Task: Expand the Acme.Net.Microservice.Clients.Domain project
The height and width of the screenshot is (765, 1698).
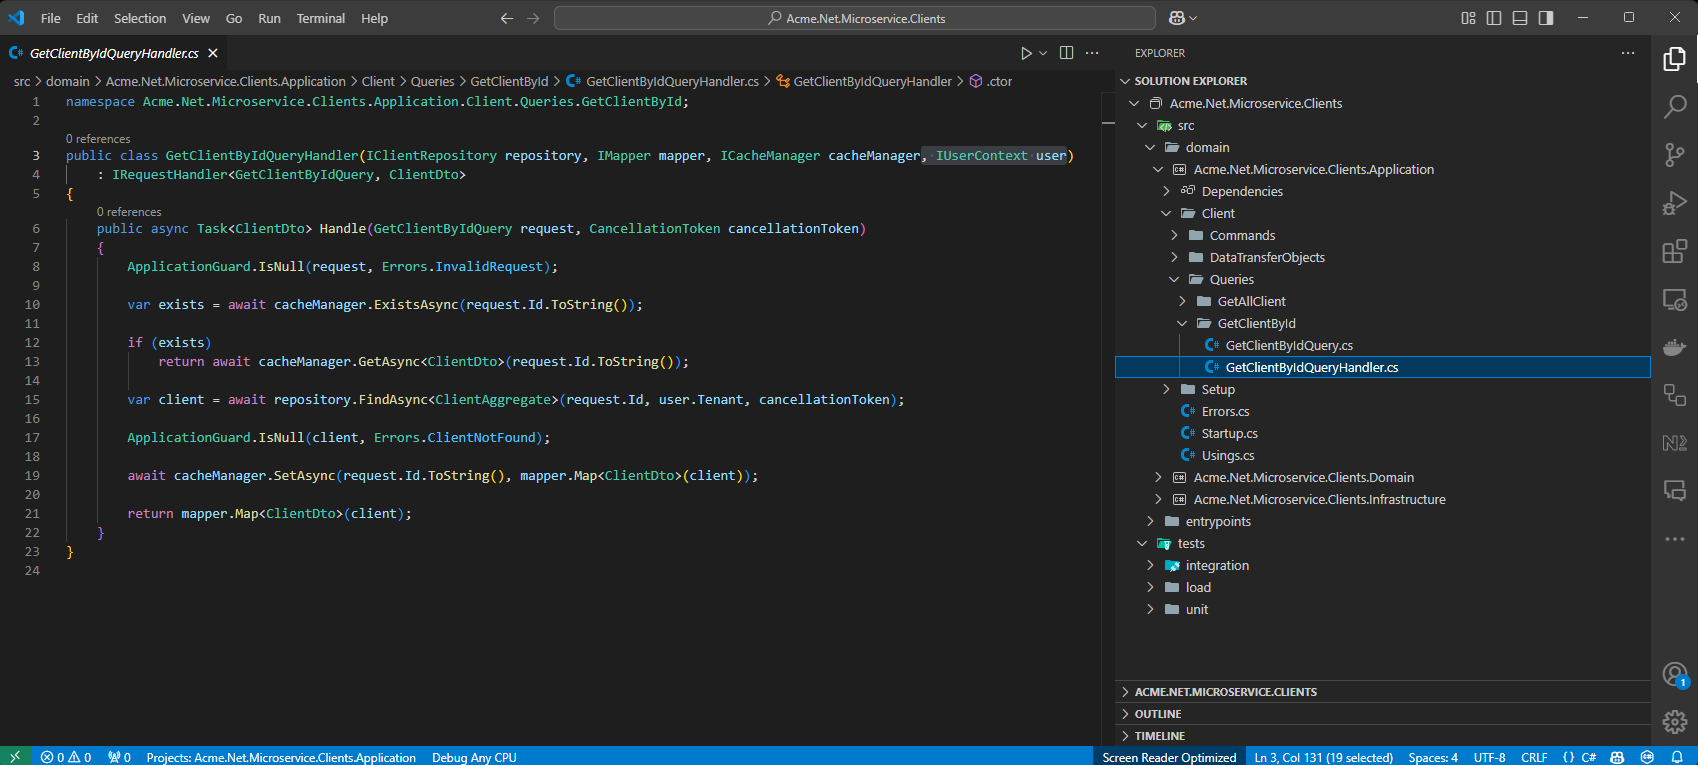Action: point(1158,477)
